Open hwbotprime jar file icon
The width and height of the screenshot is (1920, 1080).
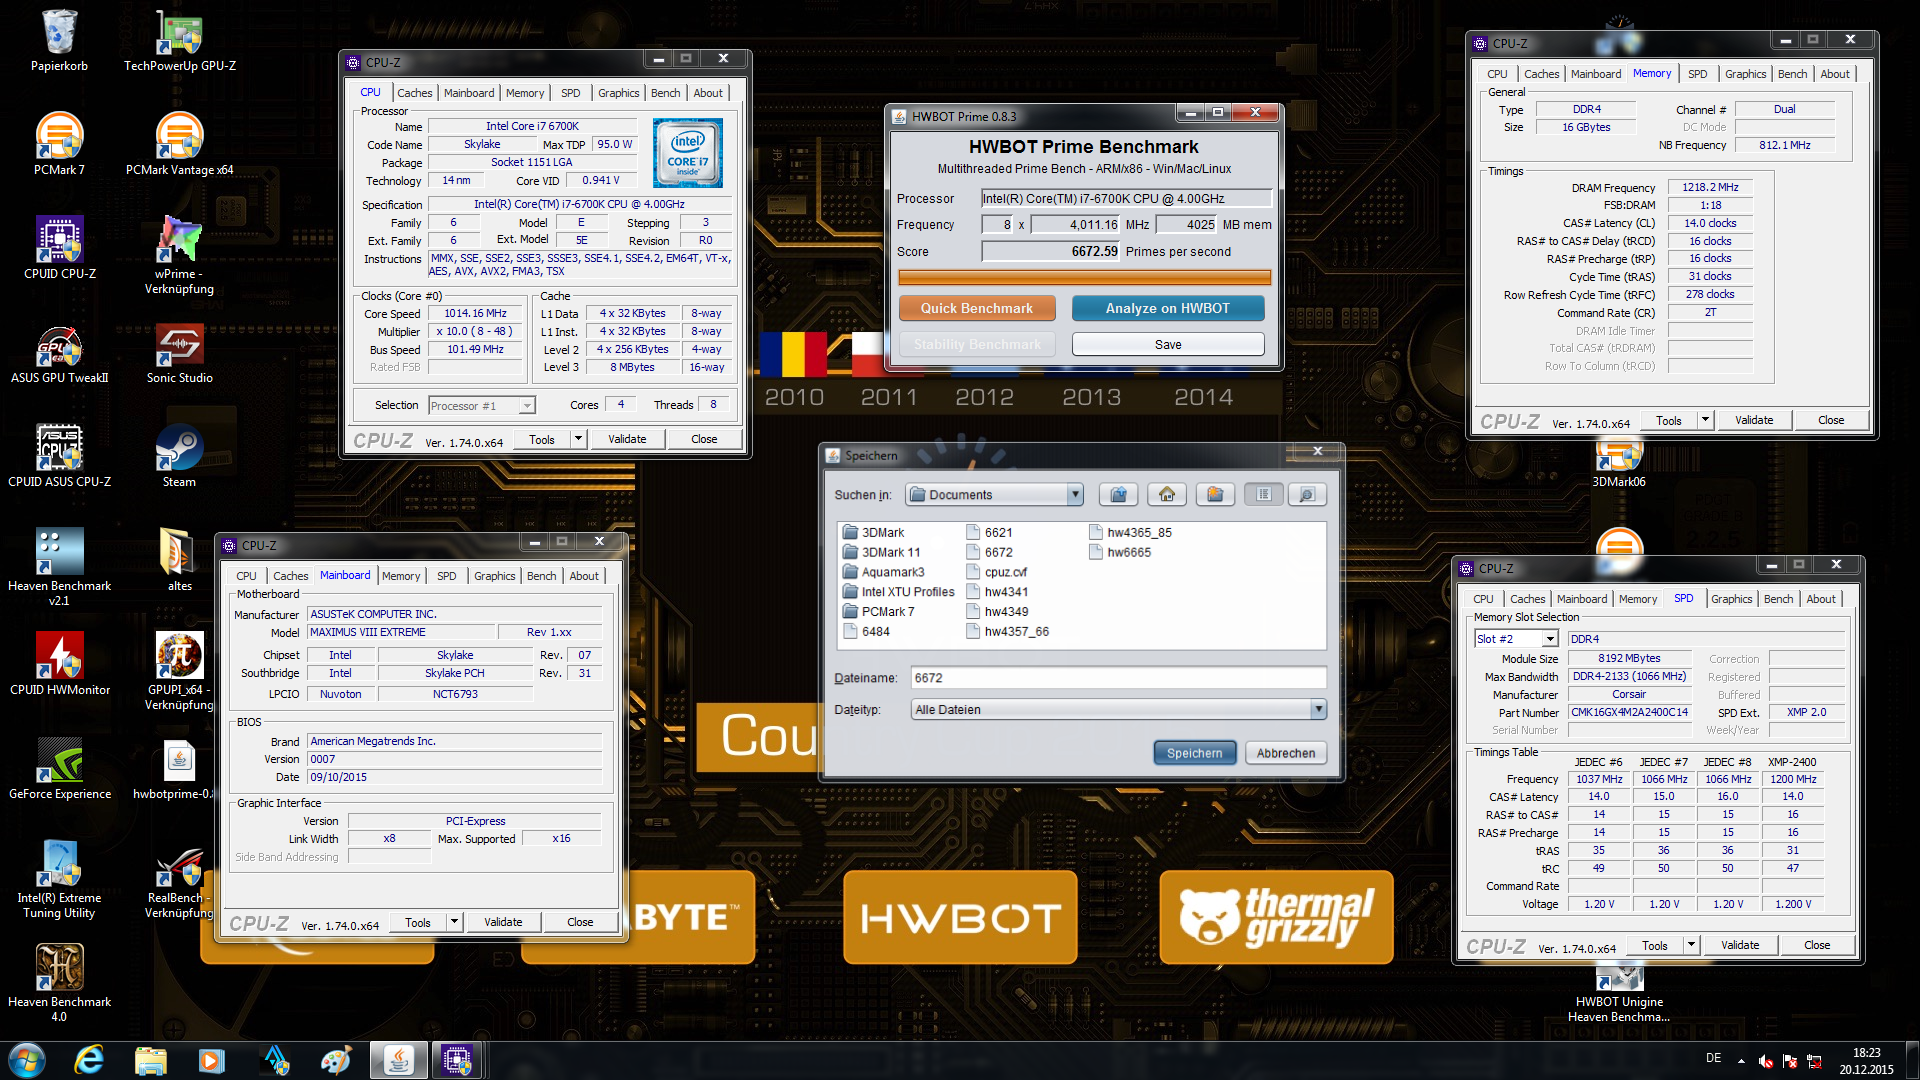point(180,768)
